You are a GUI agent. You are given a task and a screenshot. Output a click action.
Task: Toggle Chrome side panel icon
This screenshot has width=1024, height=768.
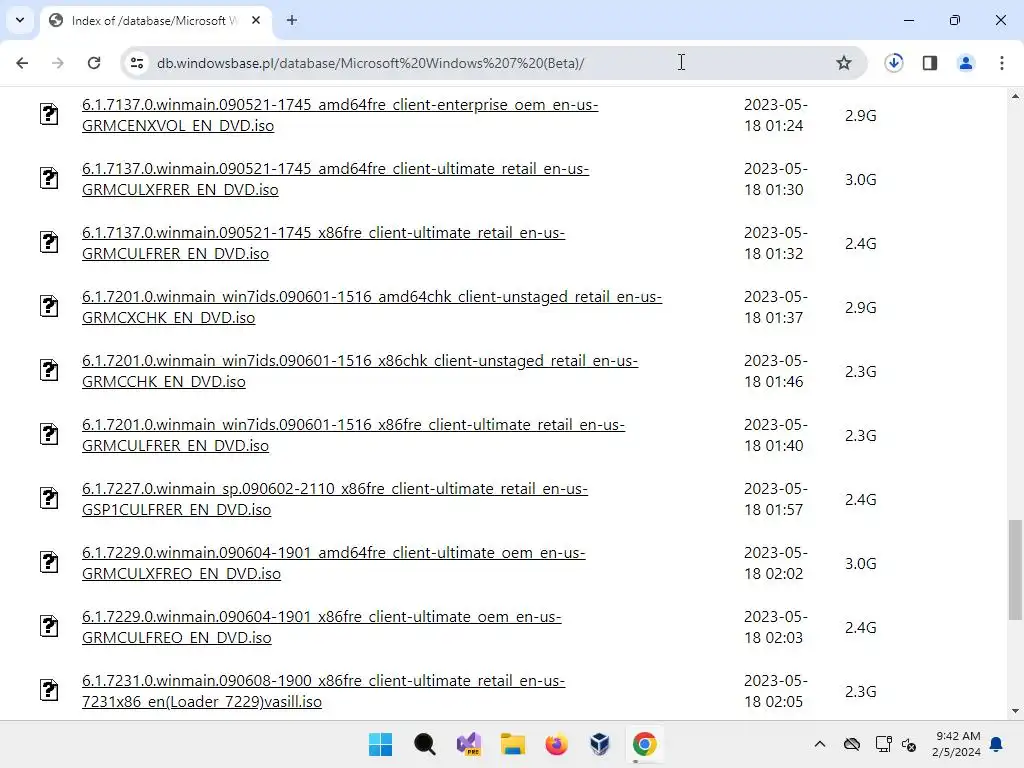[x=930, y=63]
